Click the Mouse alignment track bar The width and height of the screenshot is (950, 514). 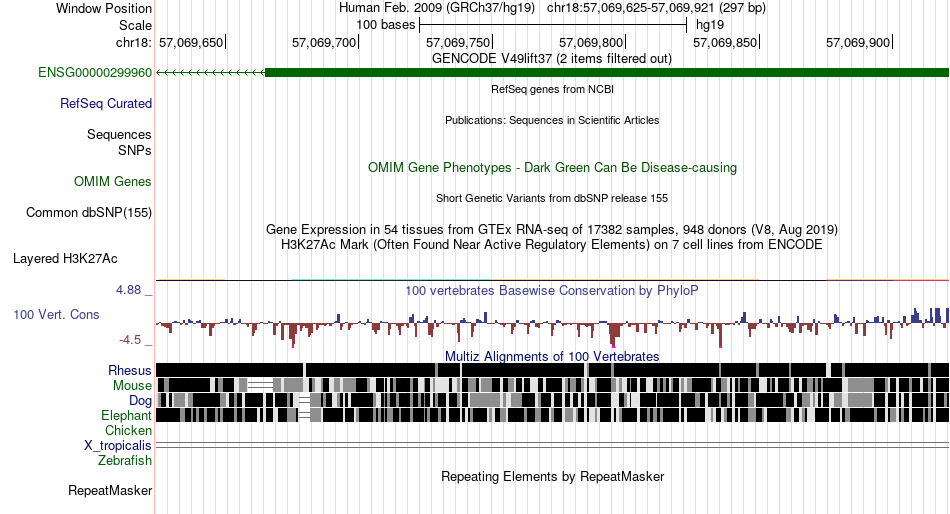pyautogui.click(x=552, y=385)
